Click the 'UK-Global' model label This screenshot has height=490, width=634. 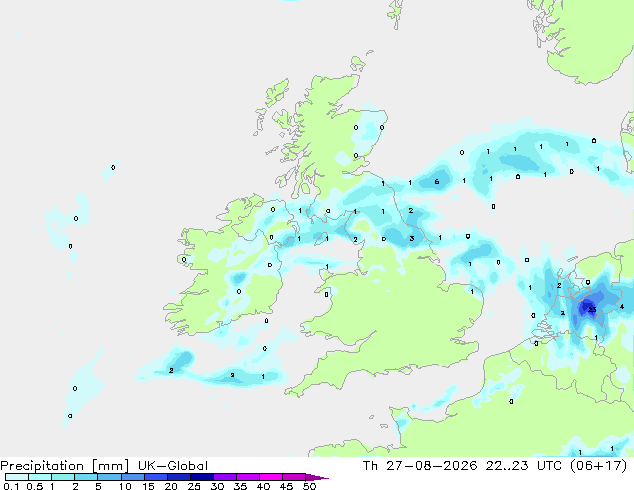173,466
